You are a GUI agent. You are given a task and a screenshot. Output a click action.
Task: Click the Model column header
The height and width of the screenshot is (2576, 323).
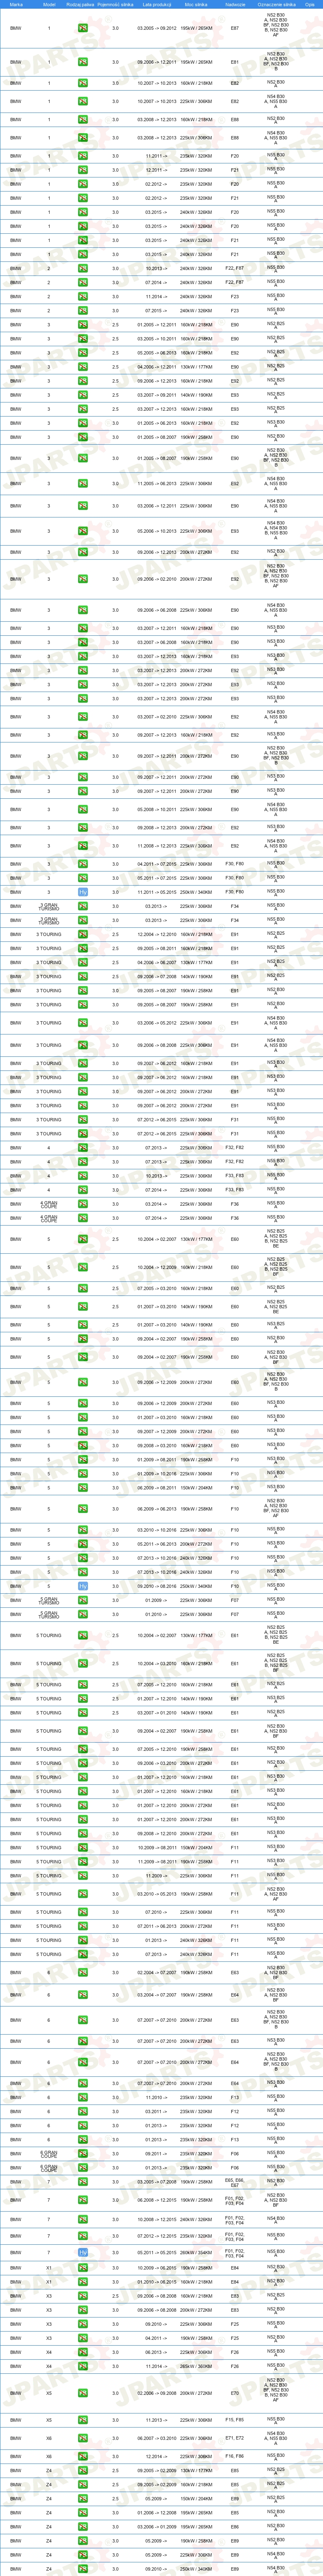[50, 5]
